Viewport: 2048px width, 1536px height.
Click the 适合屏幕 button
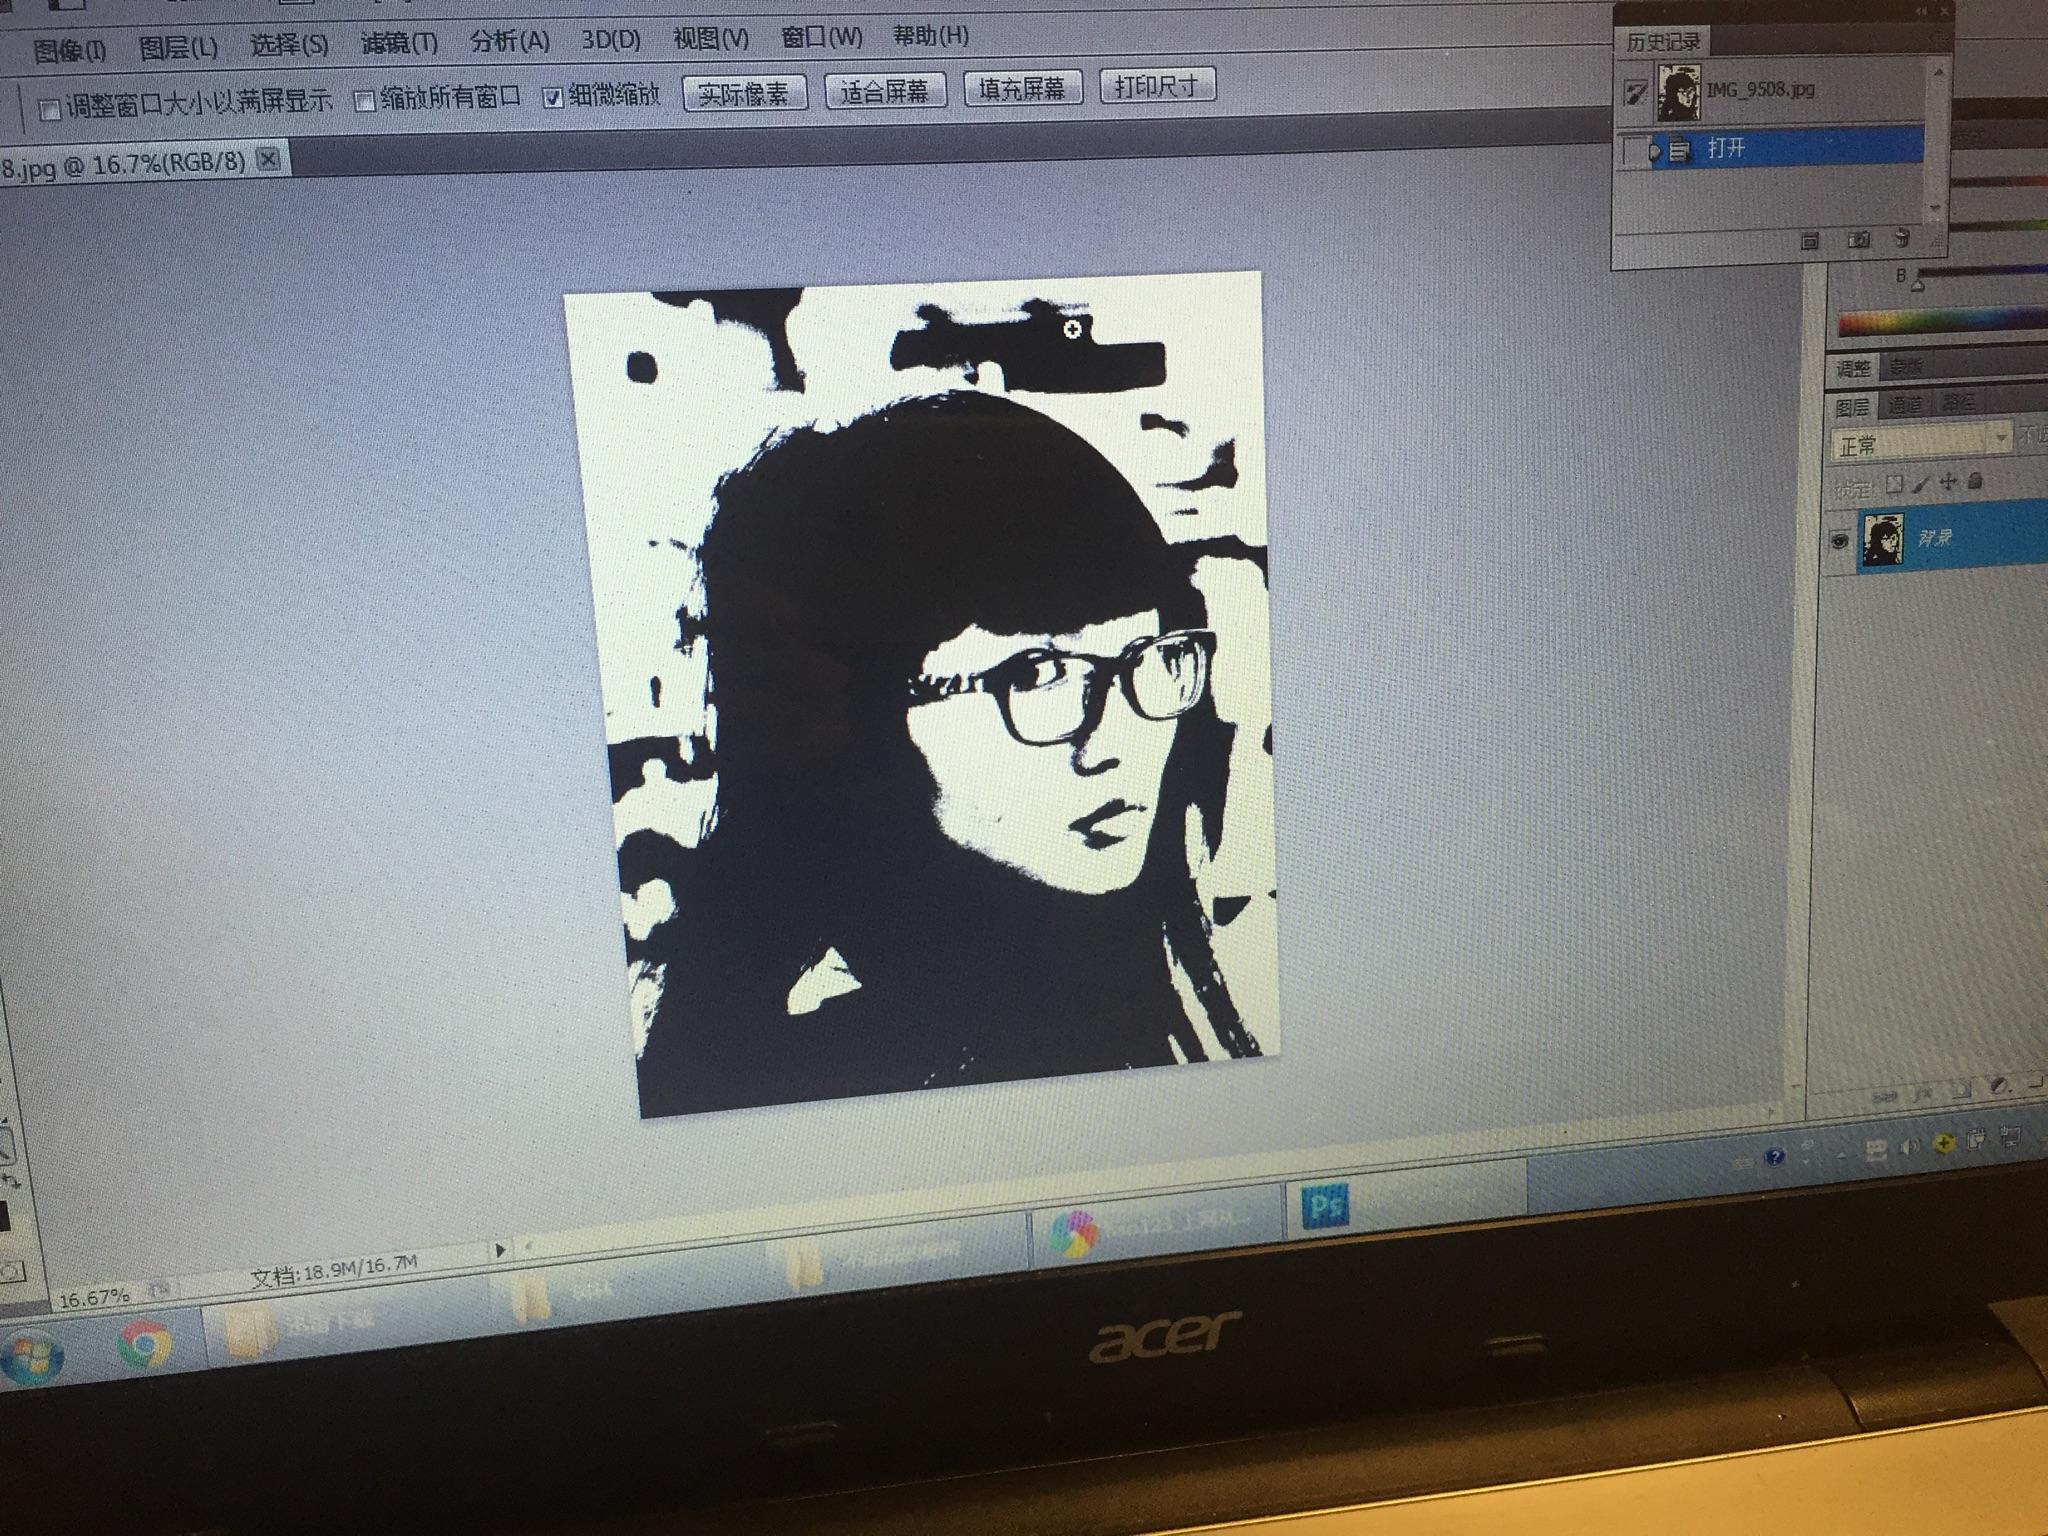(x=884, y=90)
